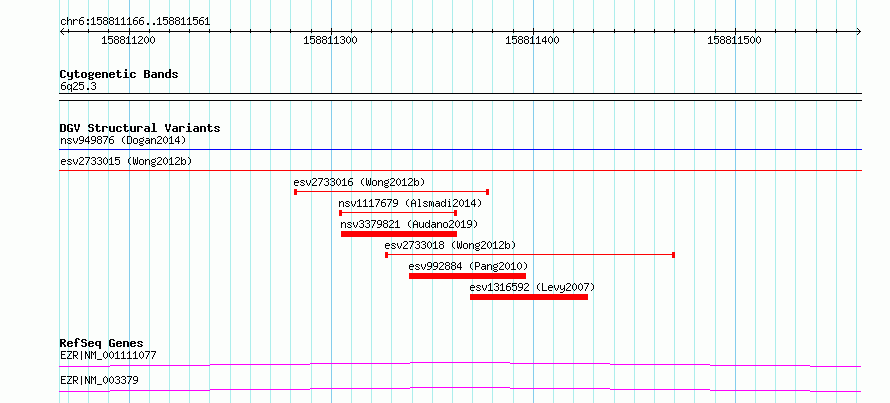Click the right arrow of the ruler

(x=858, y=31)
